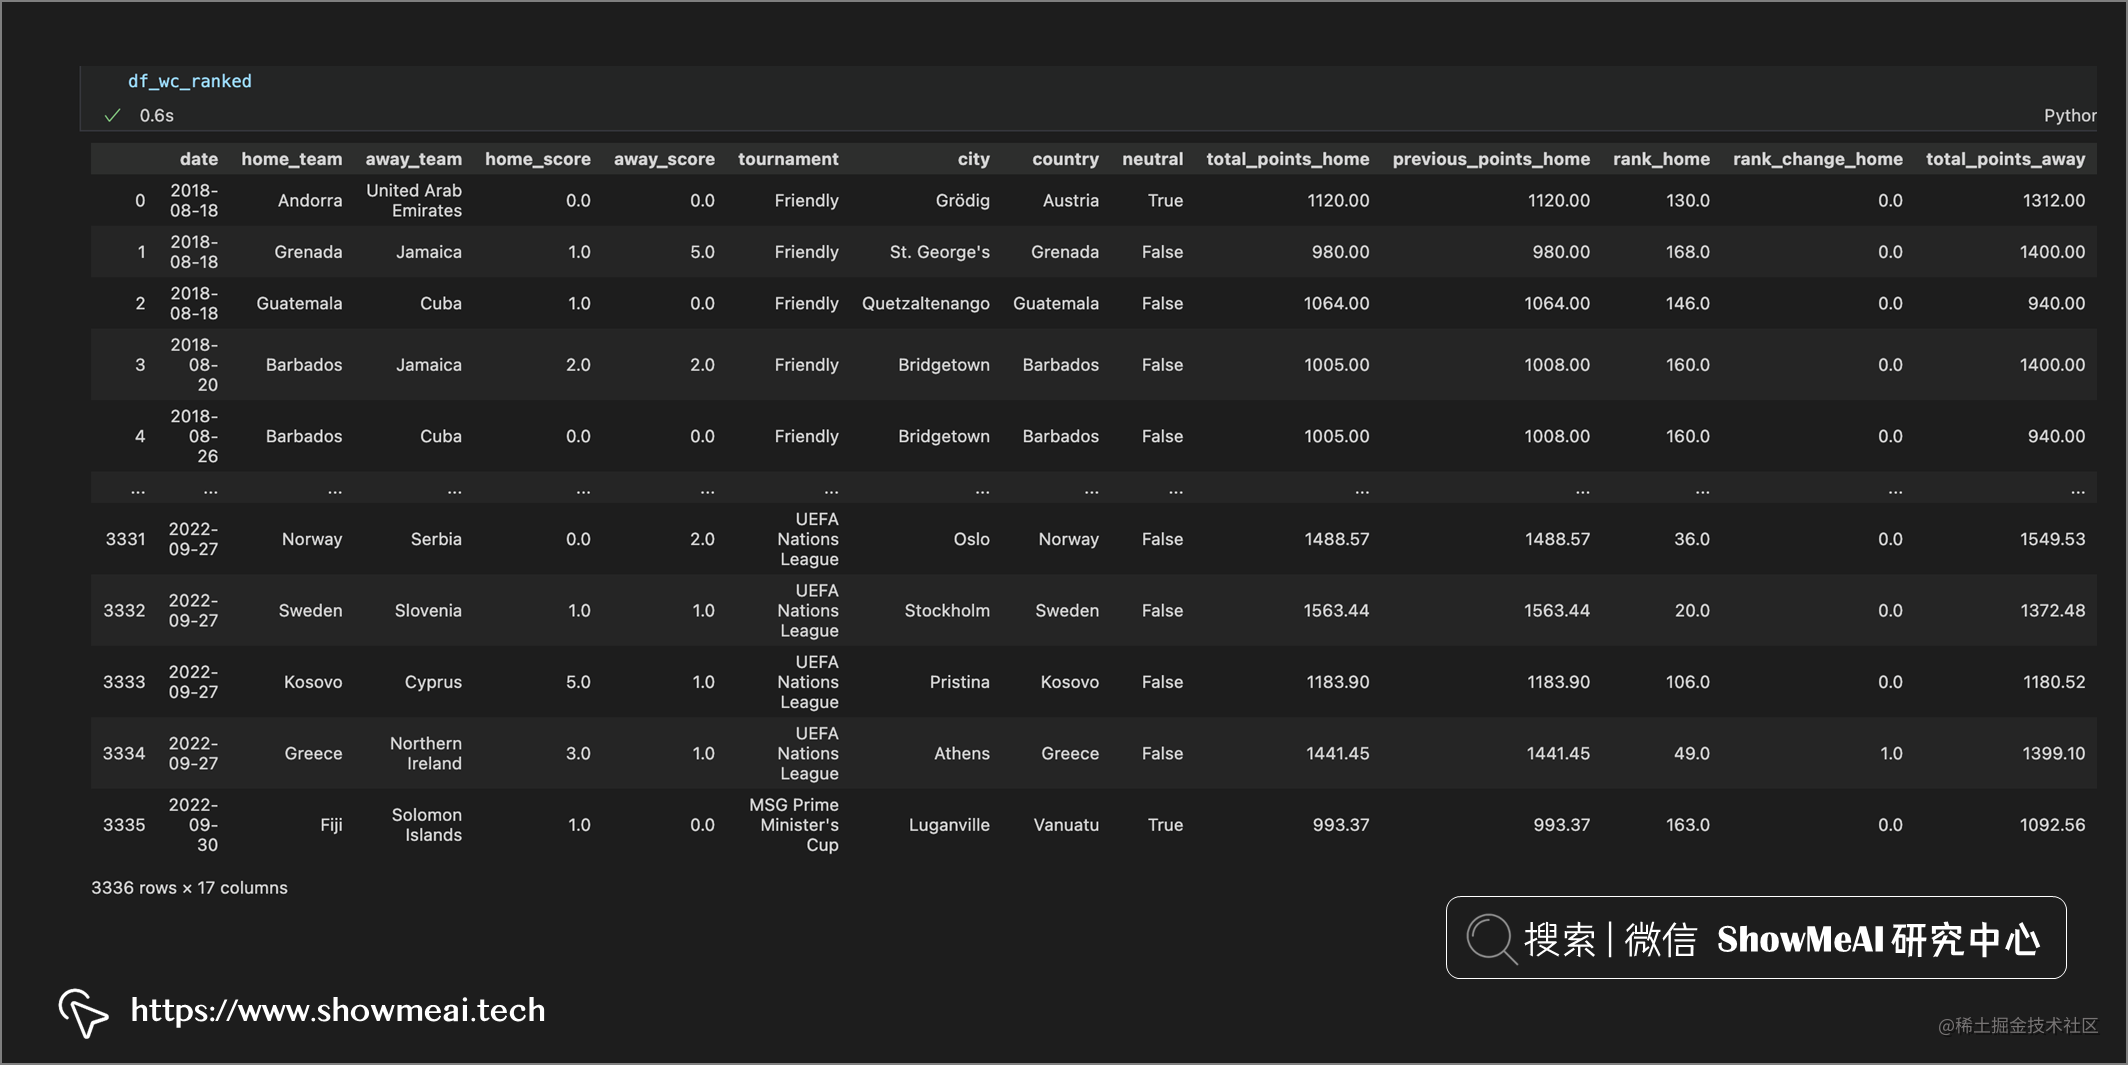Click the Stockholm city cell
Viewport: 2128px width, 1065px height.
(947, 610)
